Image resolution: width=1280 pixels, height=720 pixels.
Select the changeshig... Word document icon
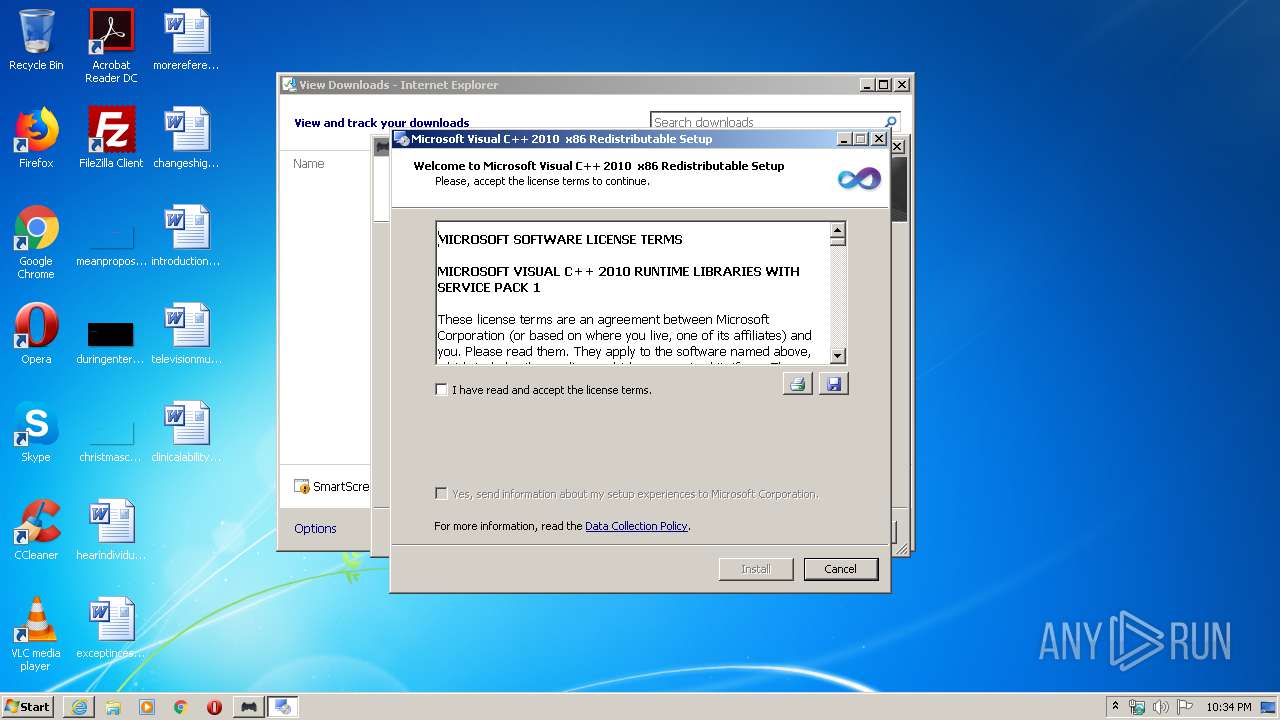pyautogui.click(x=186, y=138)
